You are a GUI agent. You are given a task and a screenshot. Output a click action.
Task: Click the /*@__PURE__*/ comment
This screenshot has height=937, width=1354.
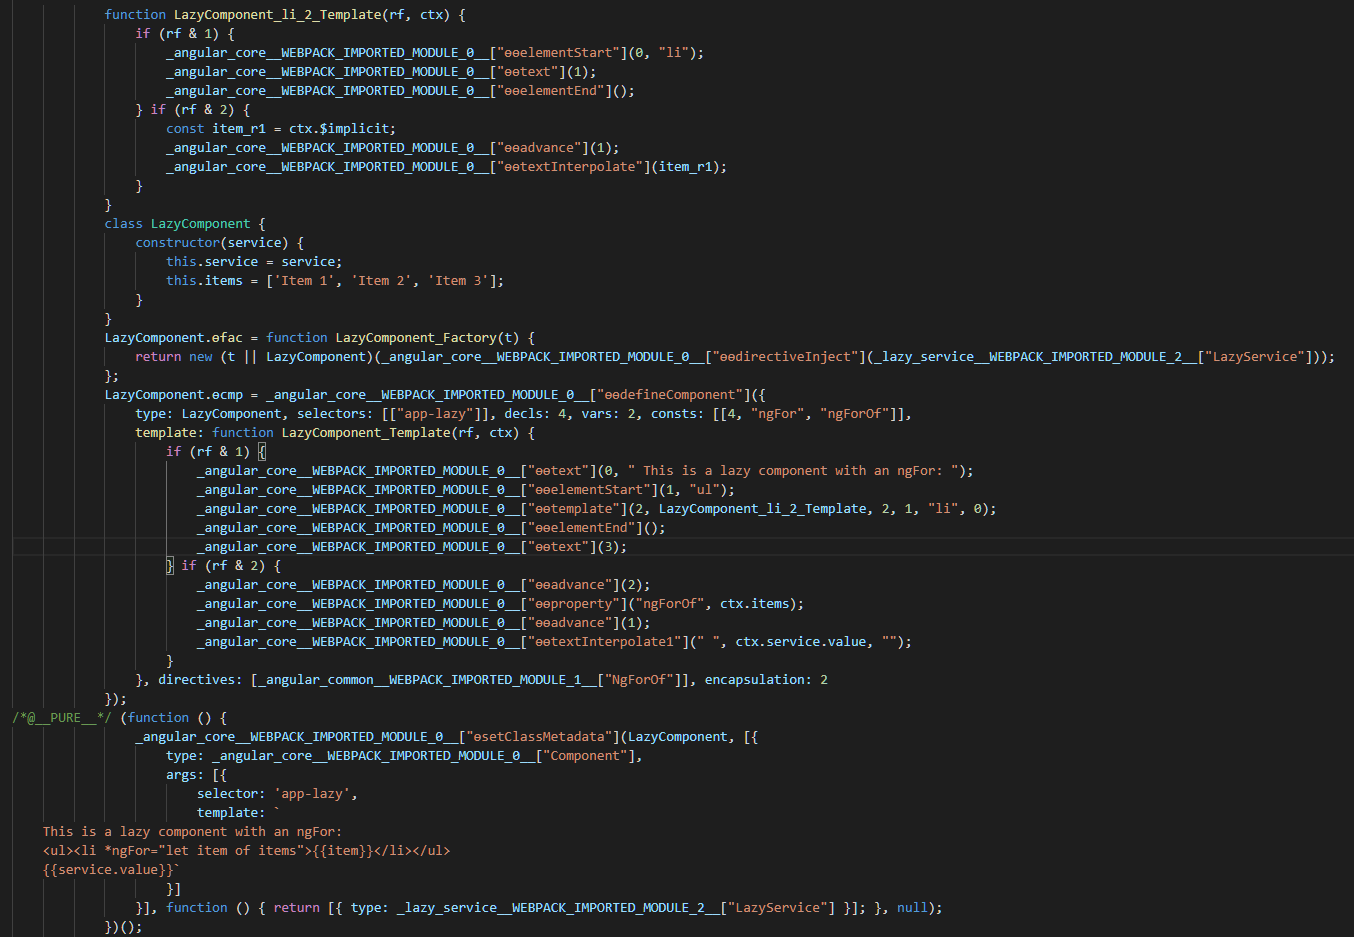62,717
